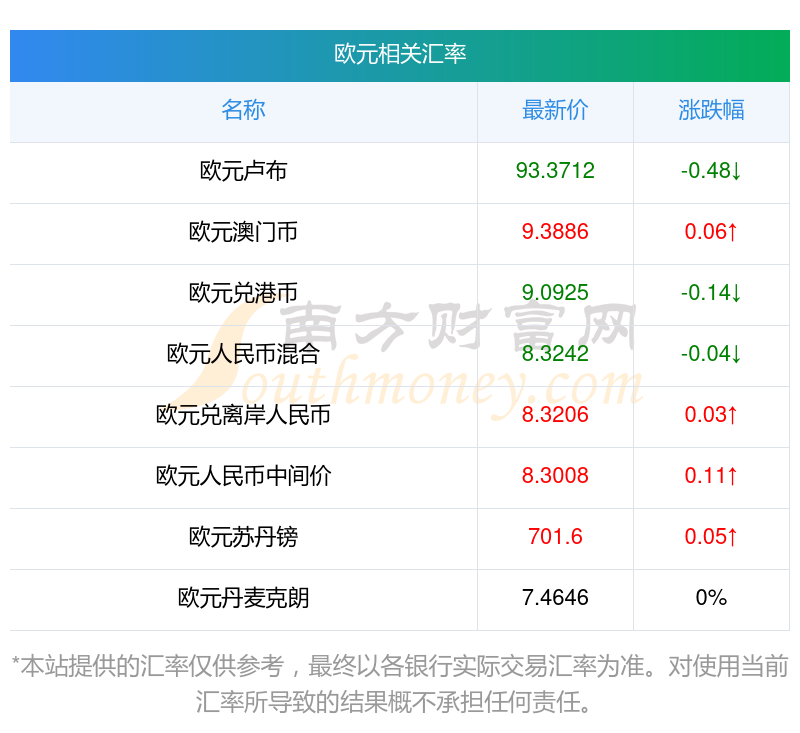Click the price 9.0925
Viewport: 800px width, 733px height.
tap(555, 293)
